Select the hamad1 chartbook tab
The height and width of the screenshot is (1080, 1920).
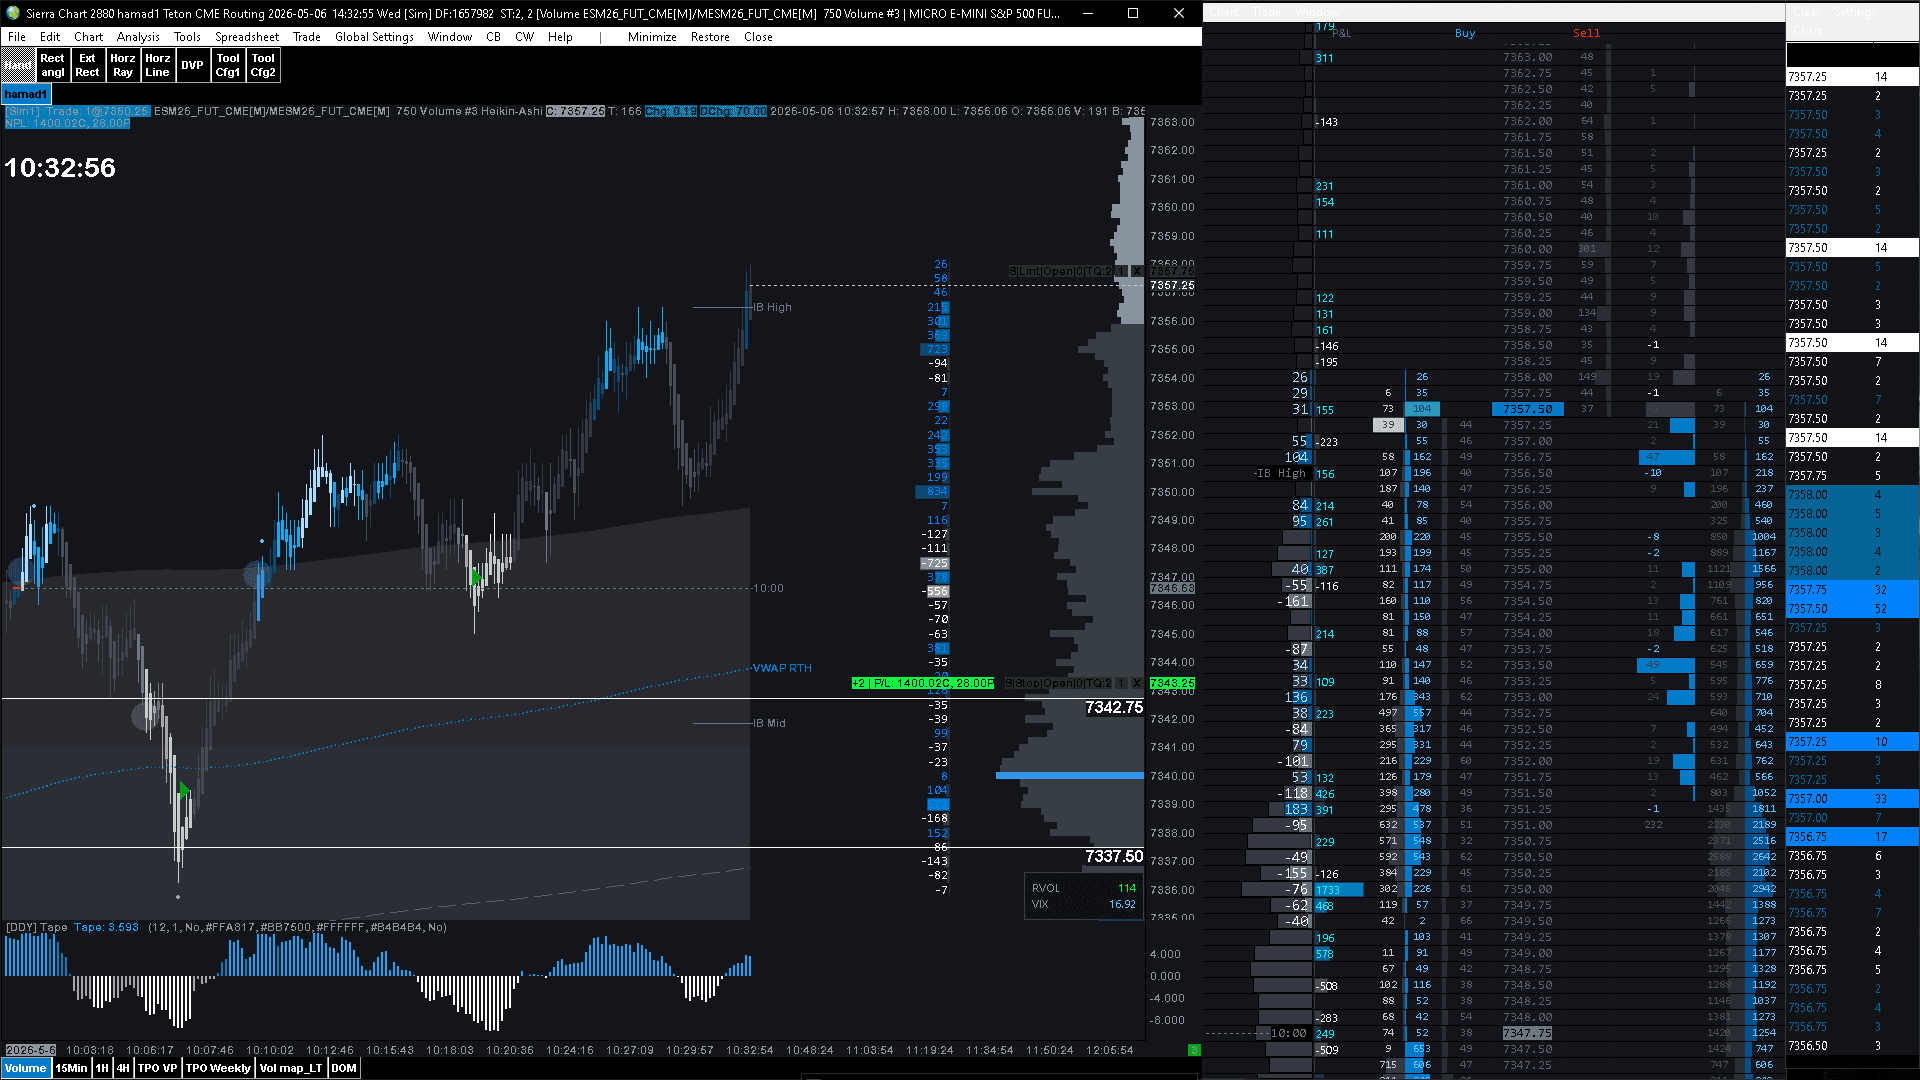click(x=26, y=94)
